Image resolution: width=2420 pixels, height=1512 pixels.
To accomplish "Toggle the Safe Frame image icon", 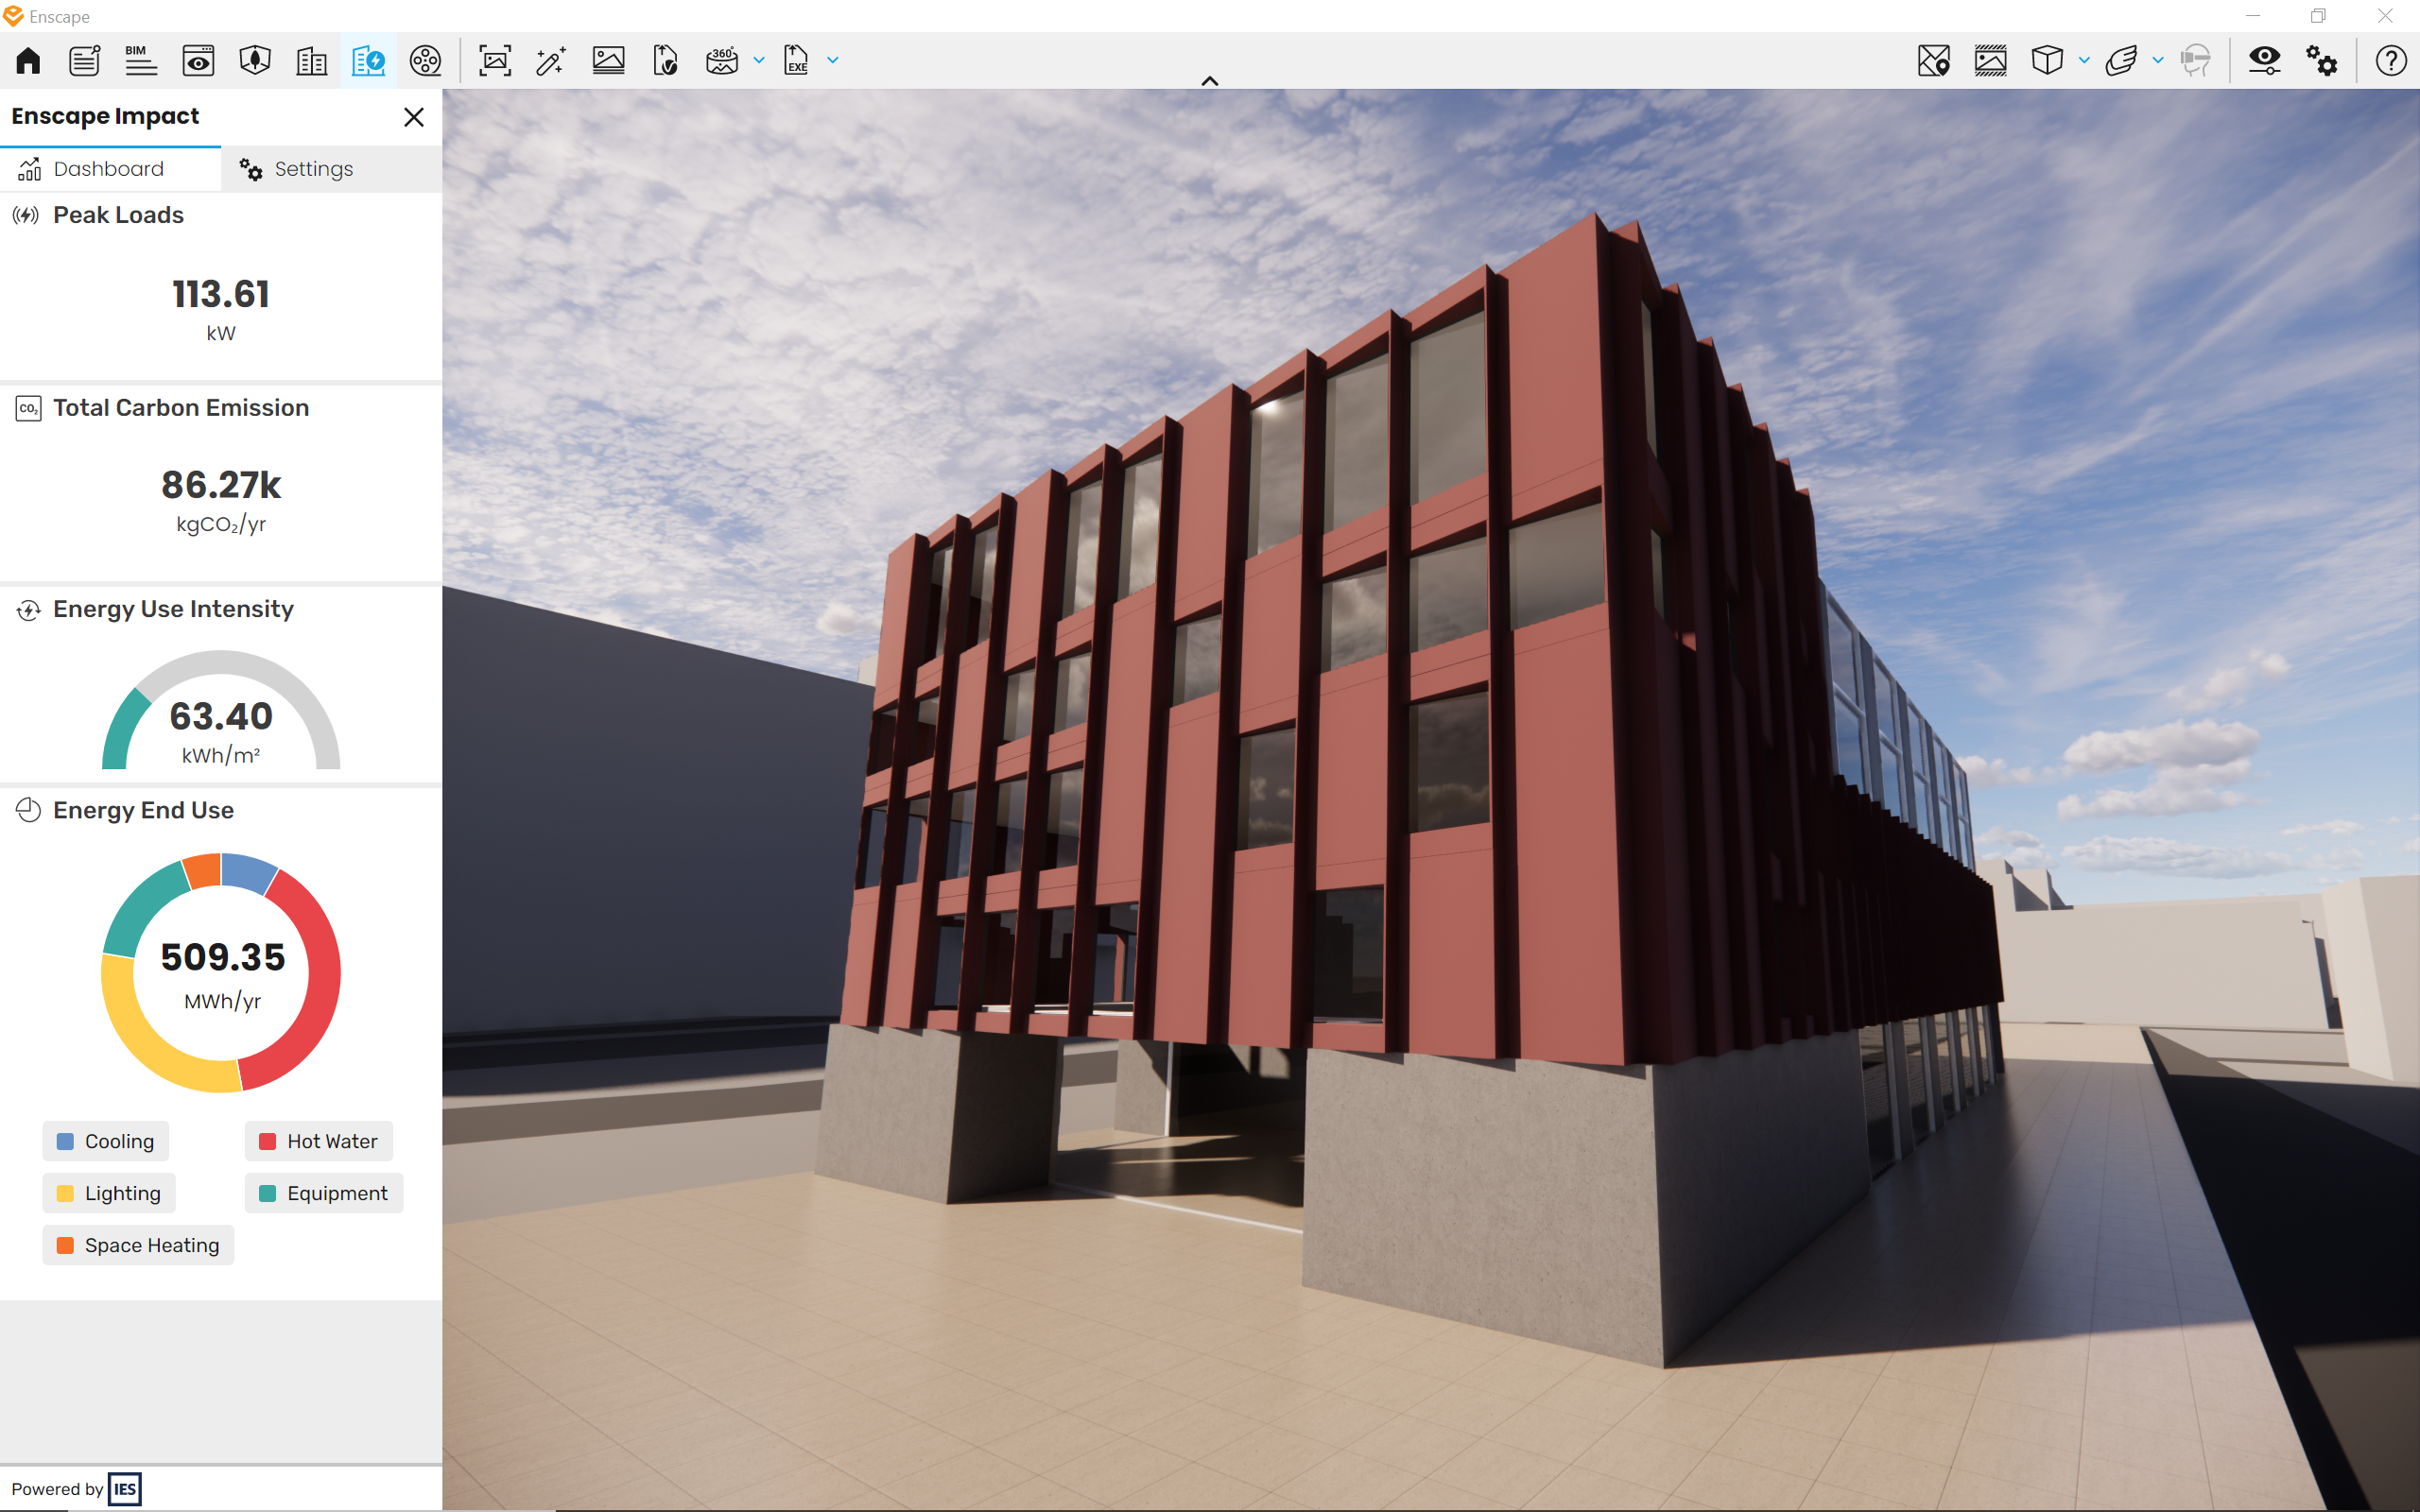I will tap(1990, 61).
